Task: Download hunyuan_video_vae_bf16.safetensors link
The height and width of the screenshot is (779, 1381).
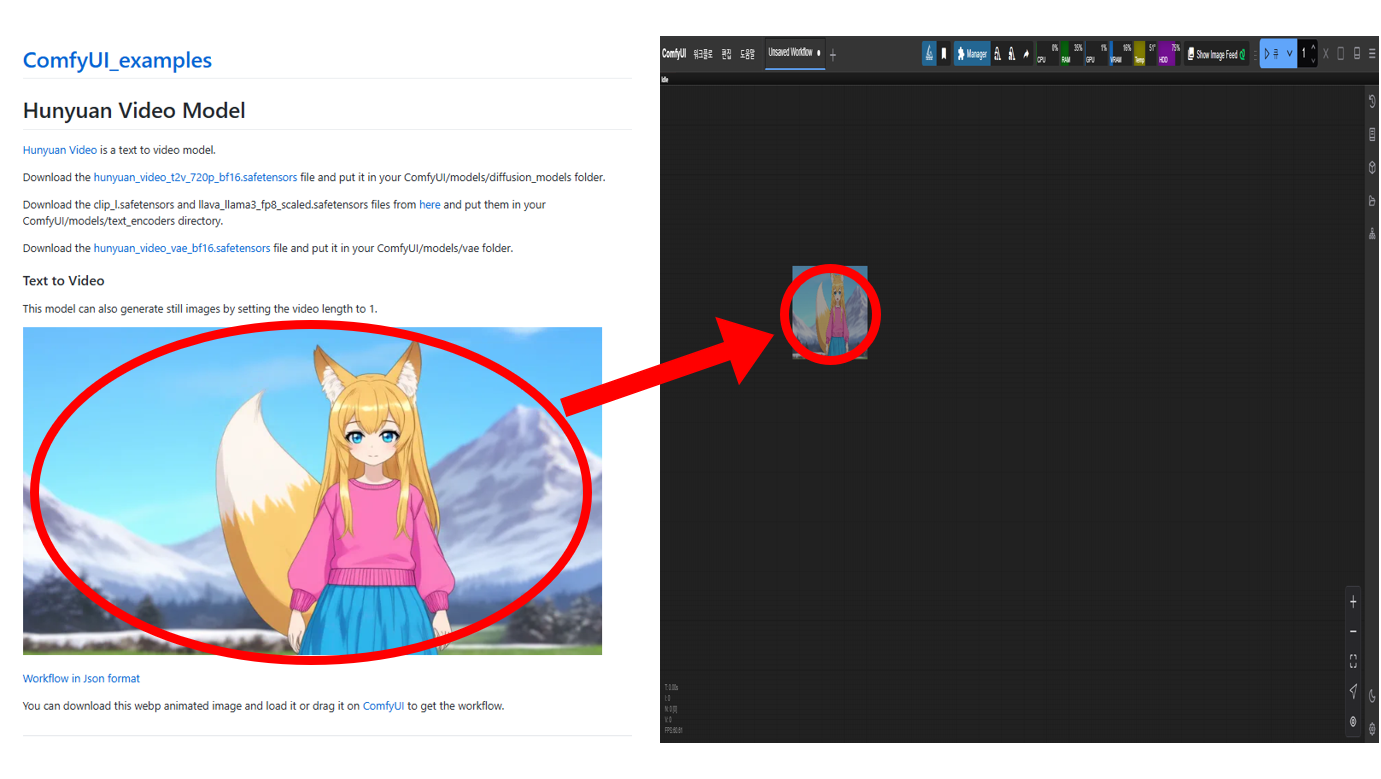Action: 182,248
